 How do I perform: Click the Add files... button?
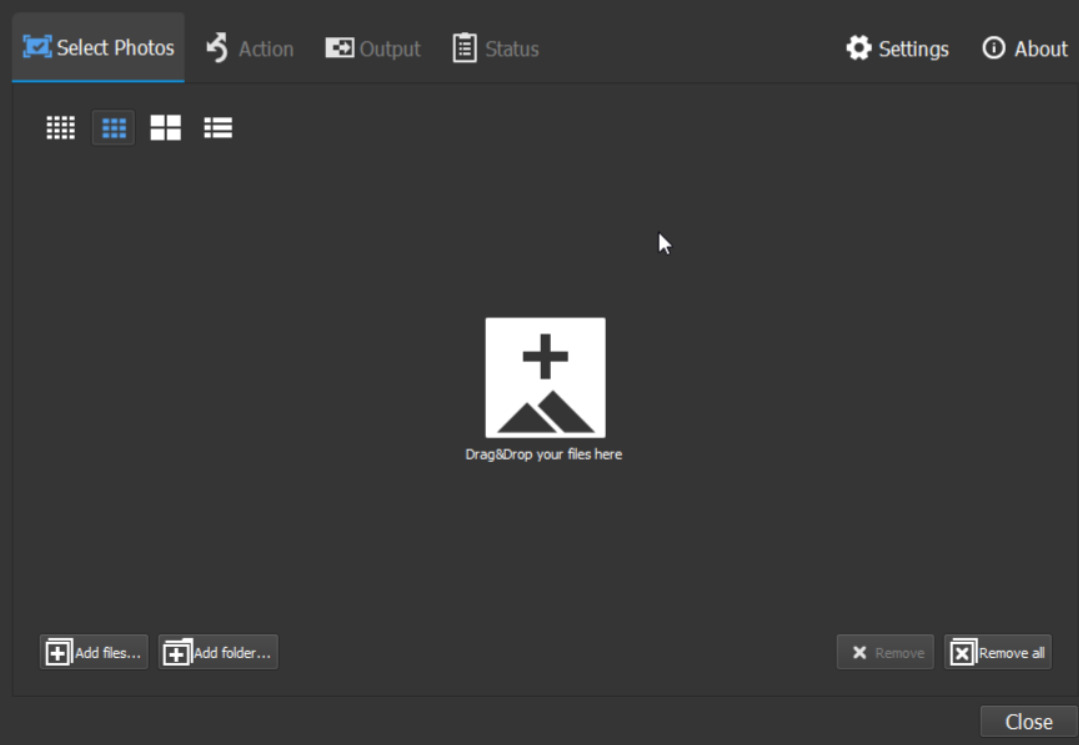[x=94, y=652]
